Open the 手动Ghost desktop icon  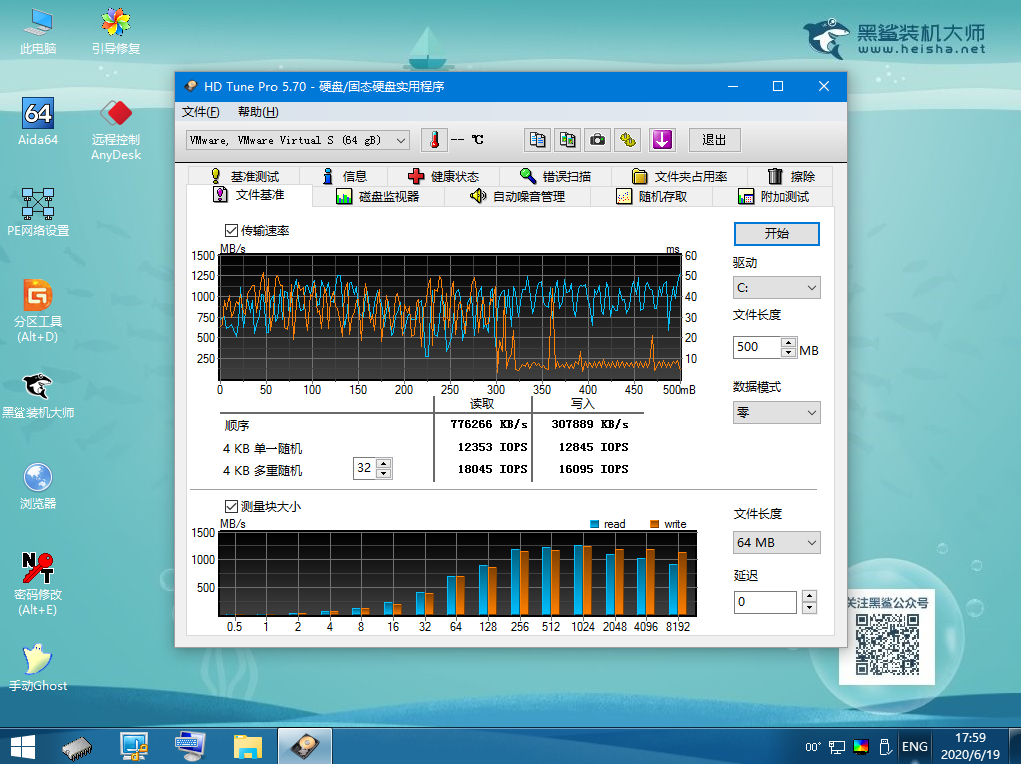click(38, 668)
